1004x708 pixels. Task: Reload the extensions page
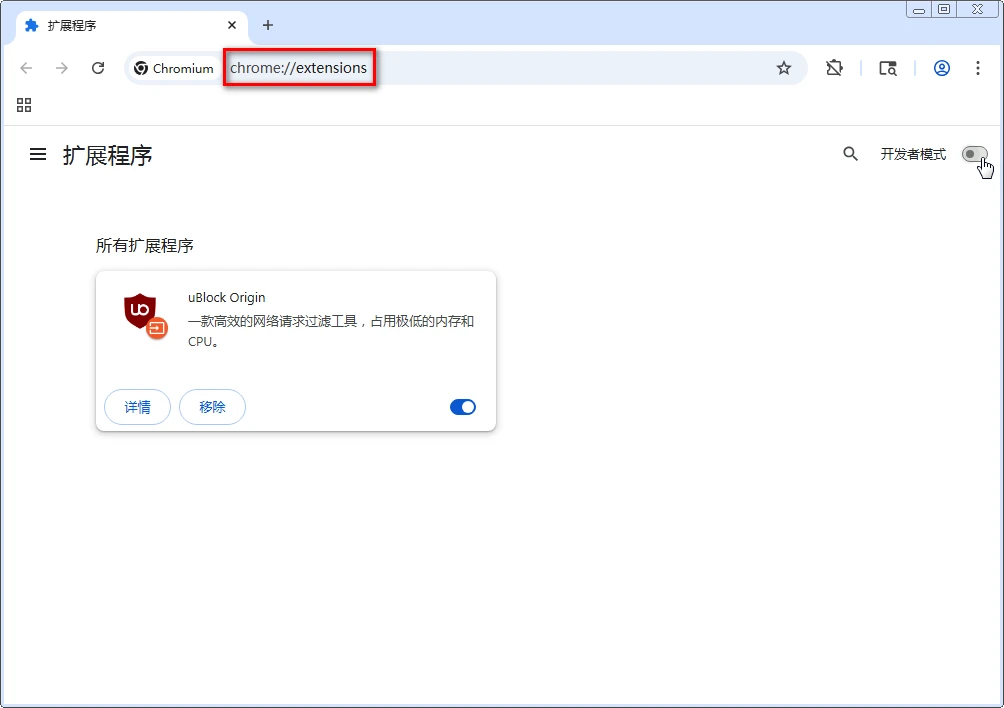coord(98,68)
